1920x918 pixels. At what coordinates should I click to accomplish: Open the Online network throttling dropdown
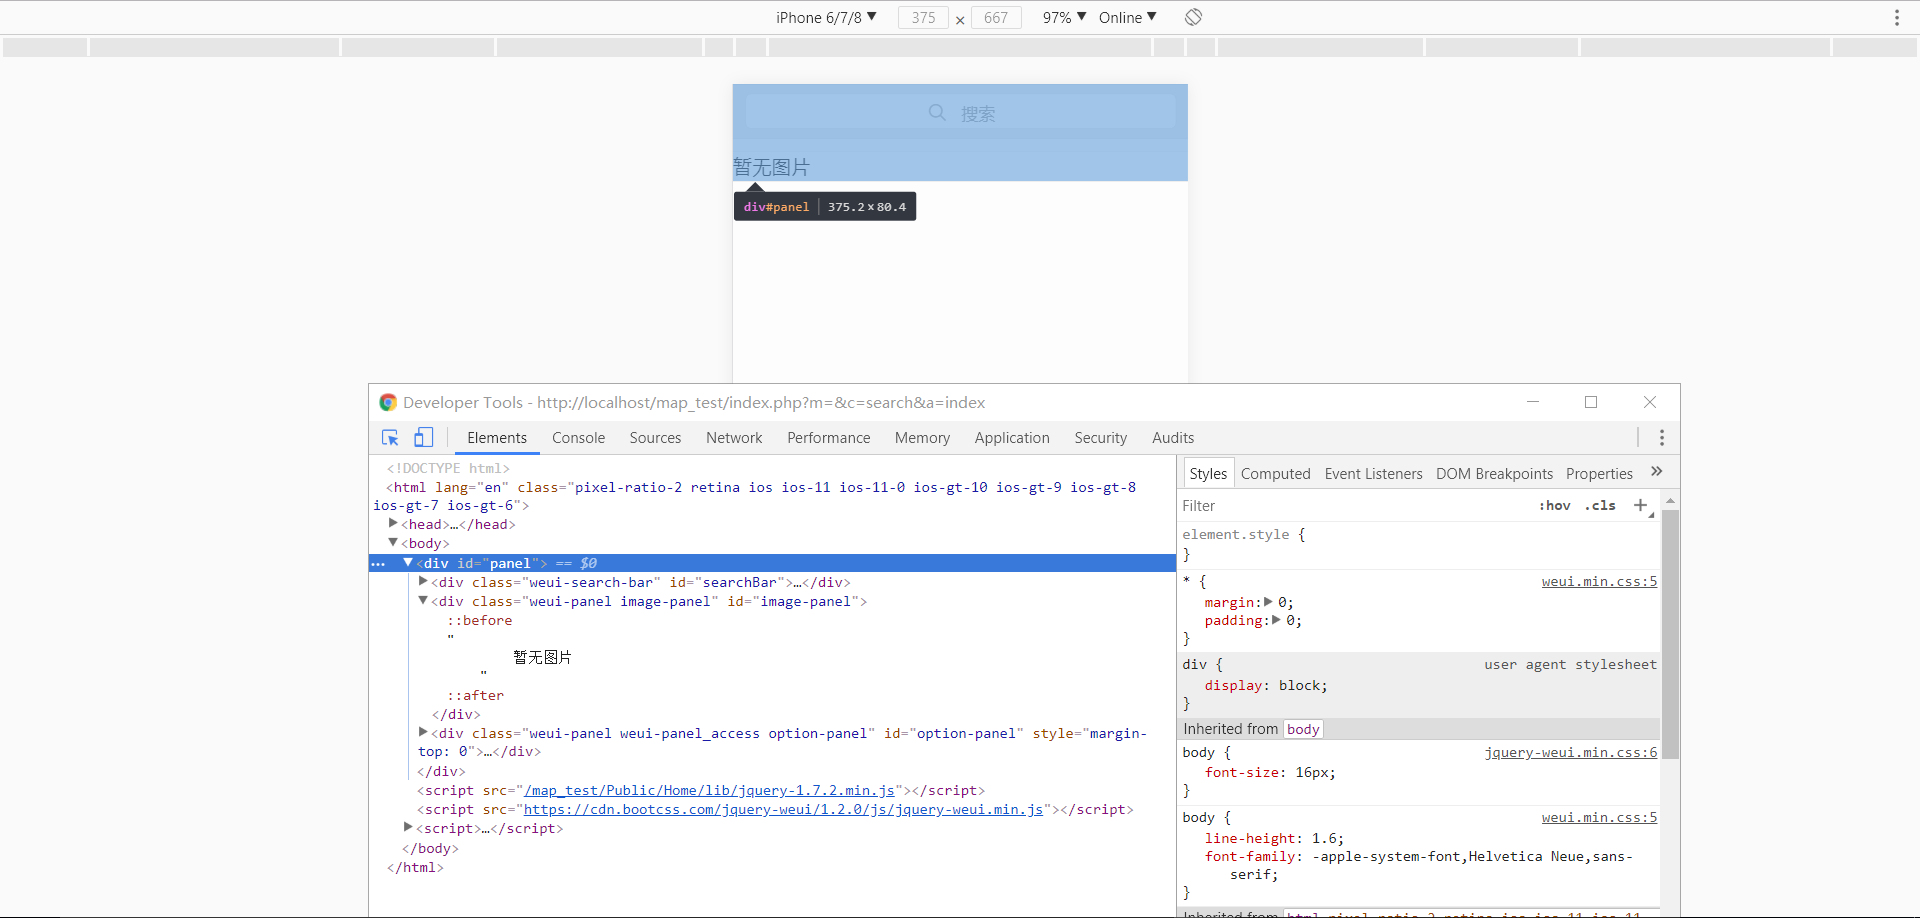tap(1127, 17)
